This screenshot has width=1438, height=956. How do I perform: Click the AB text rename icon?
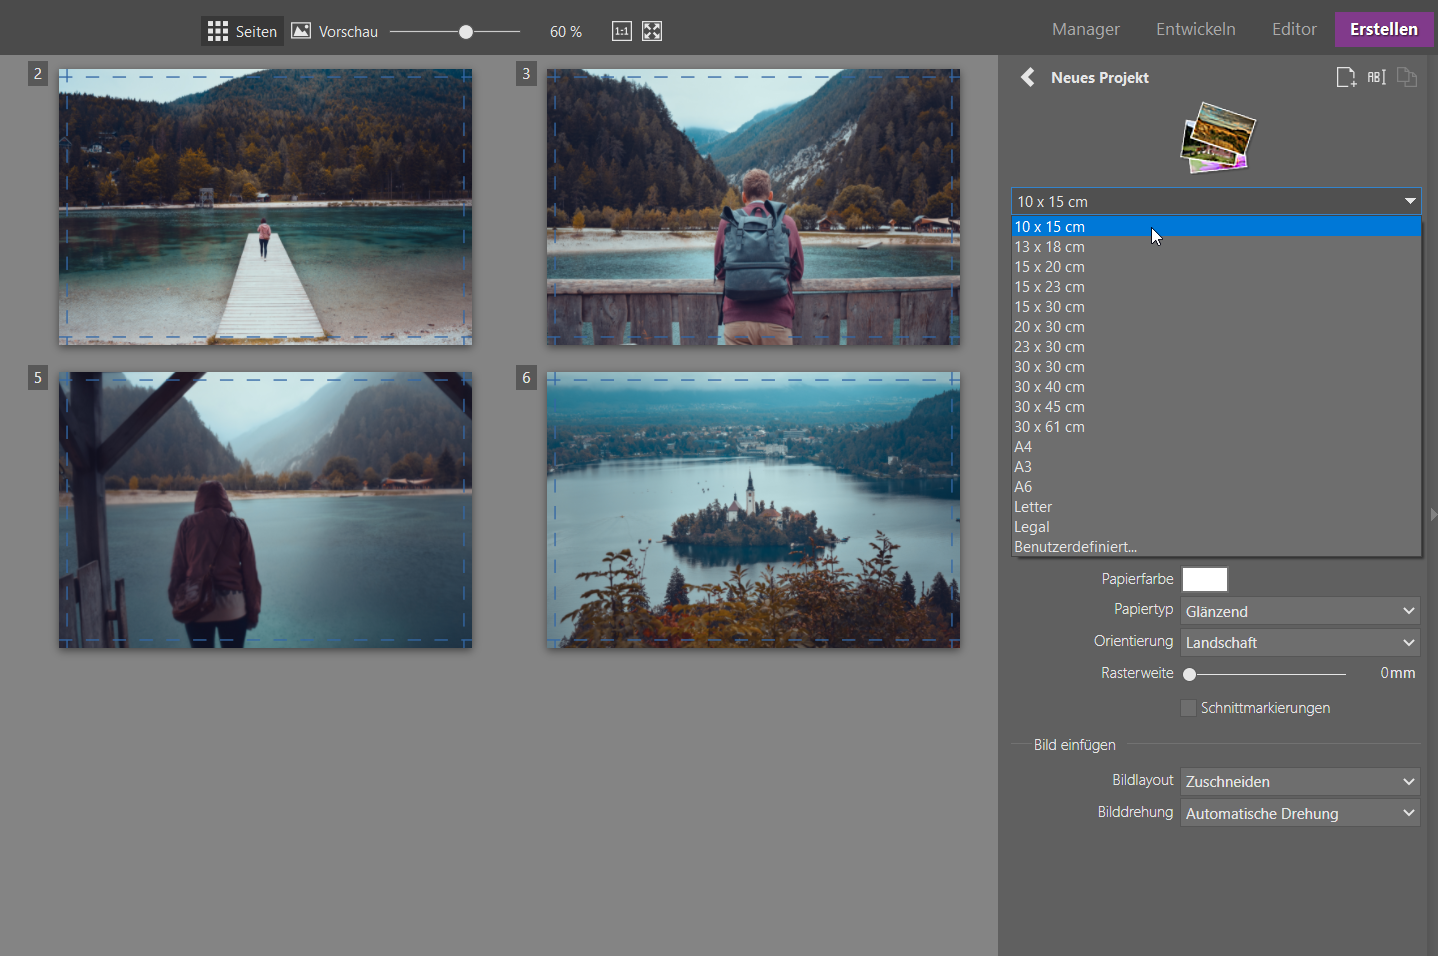pyautogui.click(x=1377, y=77)
